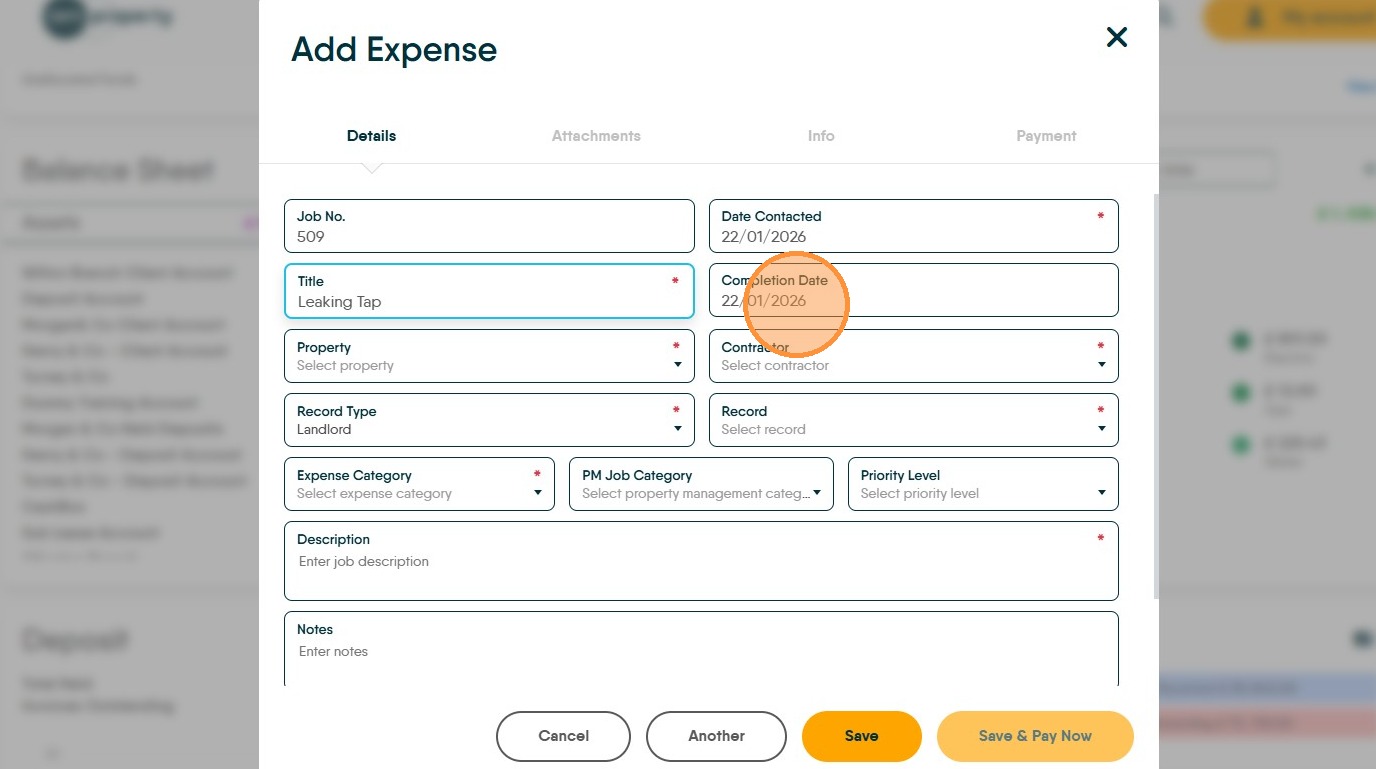
Task: Focus the Notes text area
Action: [700, 655]
